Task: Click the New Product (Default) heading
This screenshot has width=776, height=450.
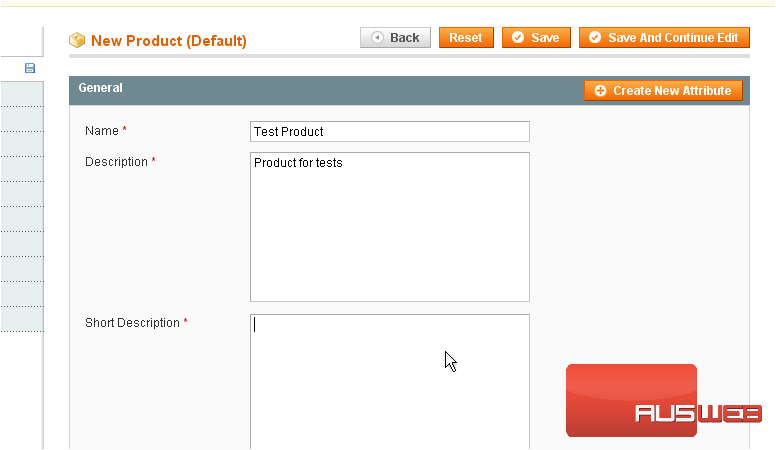Action: (168, 41)
